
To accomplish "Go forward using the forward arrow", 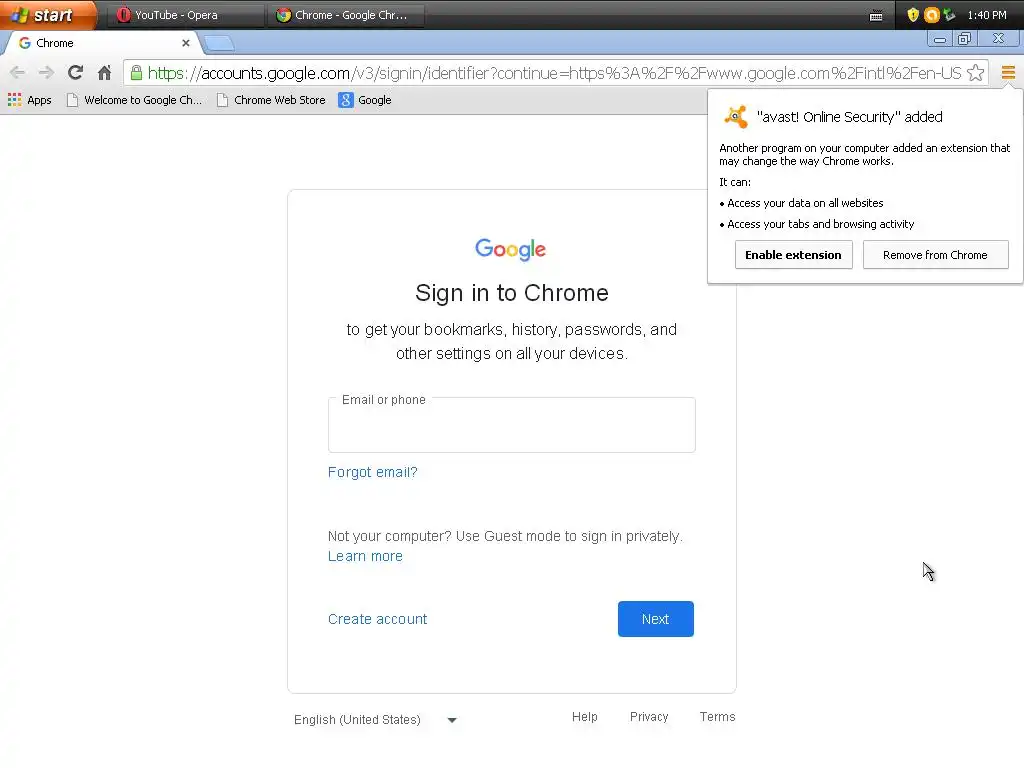I will point(46,72).
